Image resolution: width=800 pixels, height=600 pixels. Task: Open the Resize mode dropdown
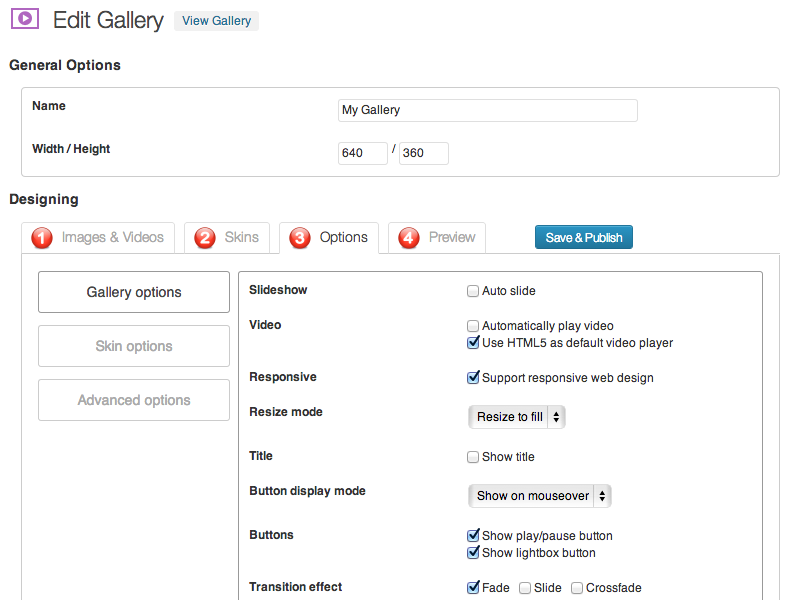click(x=516, y=417)
